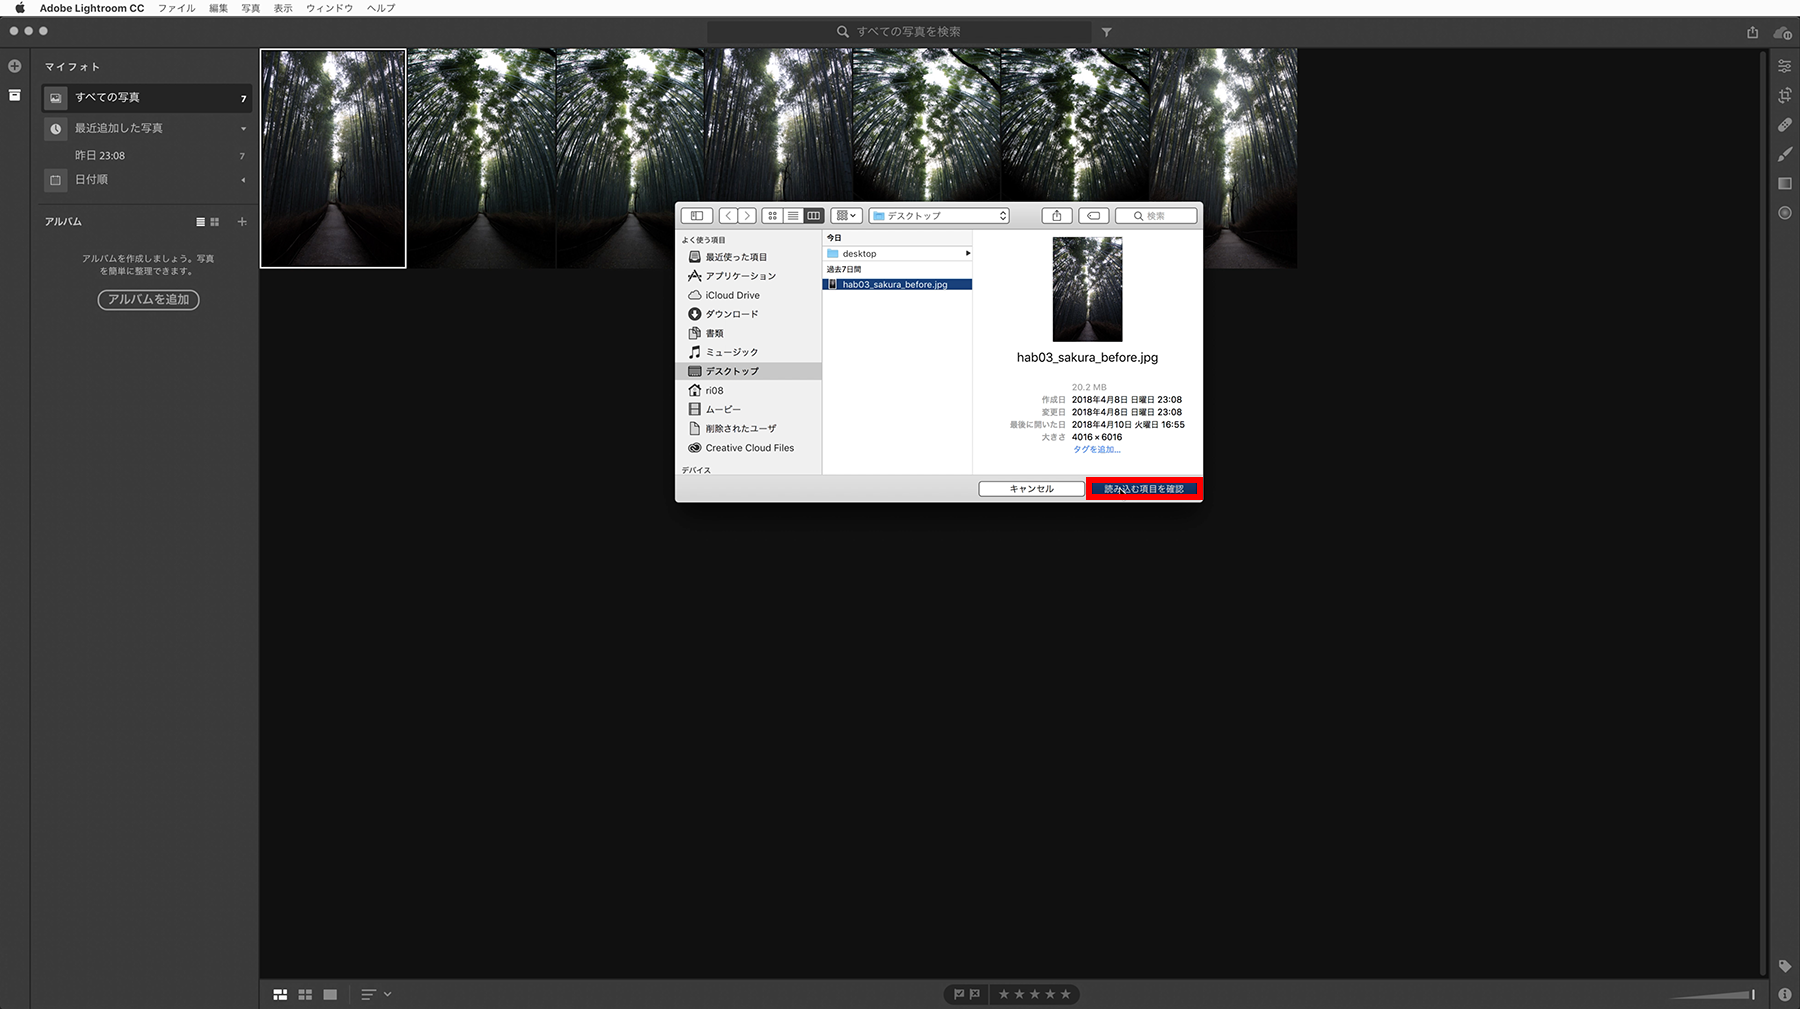Switch file dialog to icon view
This screenshot has width=1800, height=1009.
[x=772, y=216]
